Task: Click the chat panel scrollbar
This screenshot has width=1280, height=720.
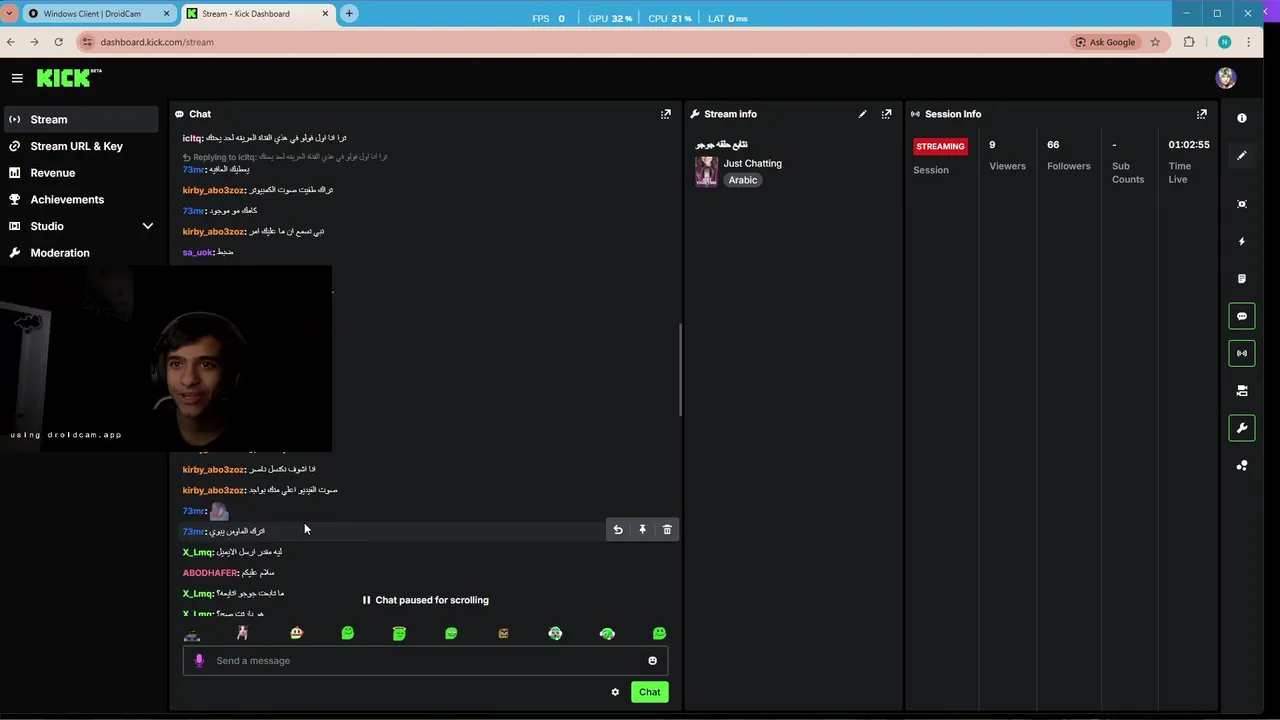Action: pyautogui.click(x=680, y=370)
